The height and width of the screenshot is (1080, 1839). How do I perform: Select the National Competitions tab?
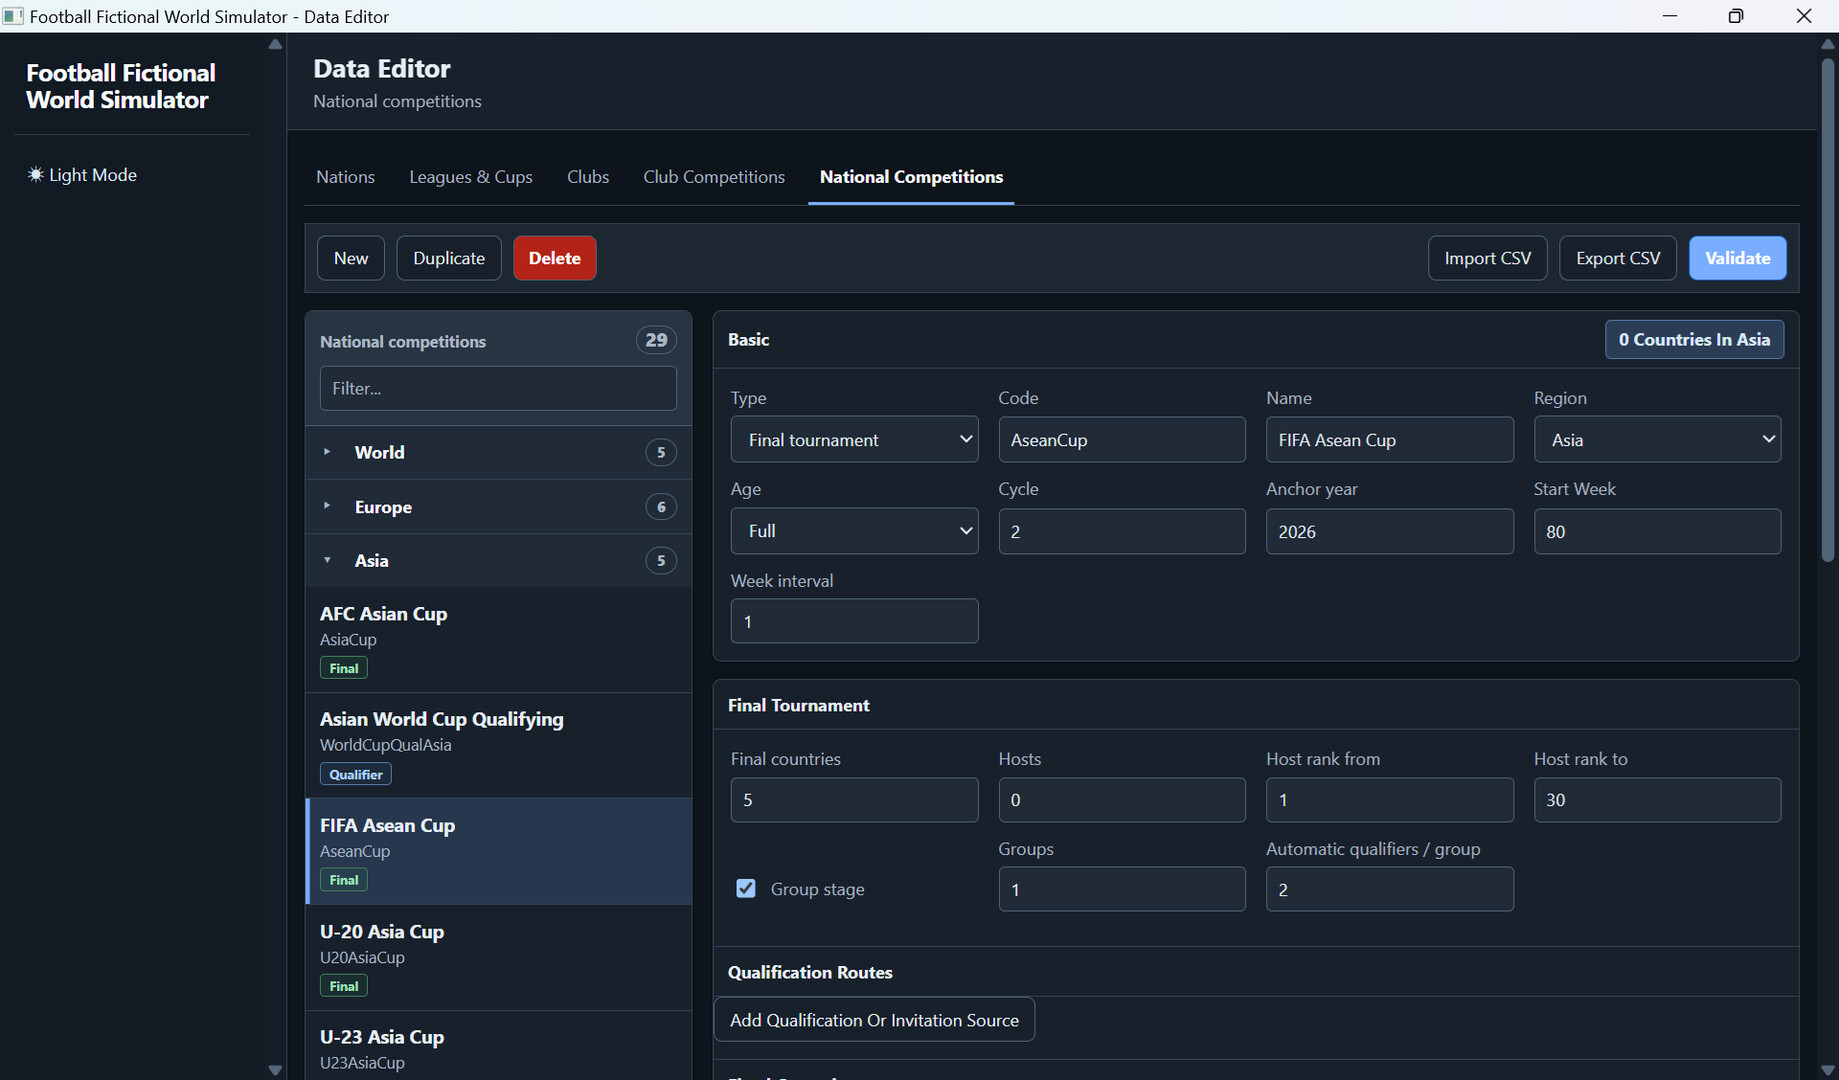pyautogui.click(x=911, y=177)
